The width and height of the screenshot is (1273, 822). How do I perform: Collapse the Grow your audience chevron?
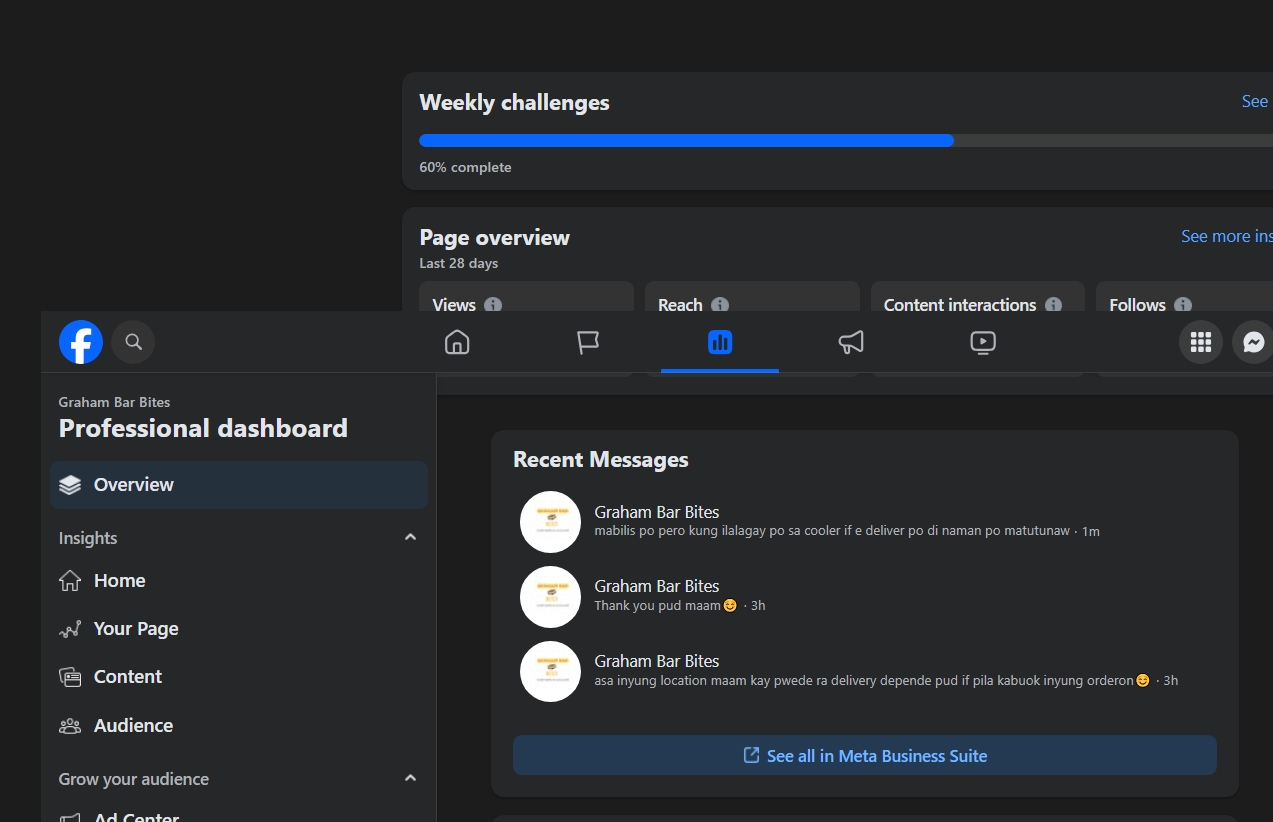[x=410, y=778]
